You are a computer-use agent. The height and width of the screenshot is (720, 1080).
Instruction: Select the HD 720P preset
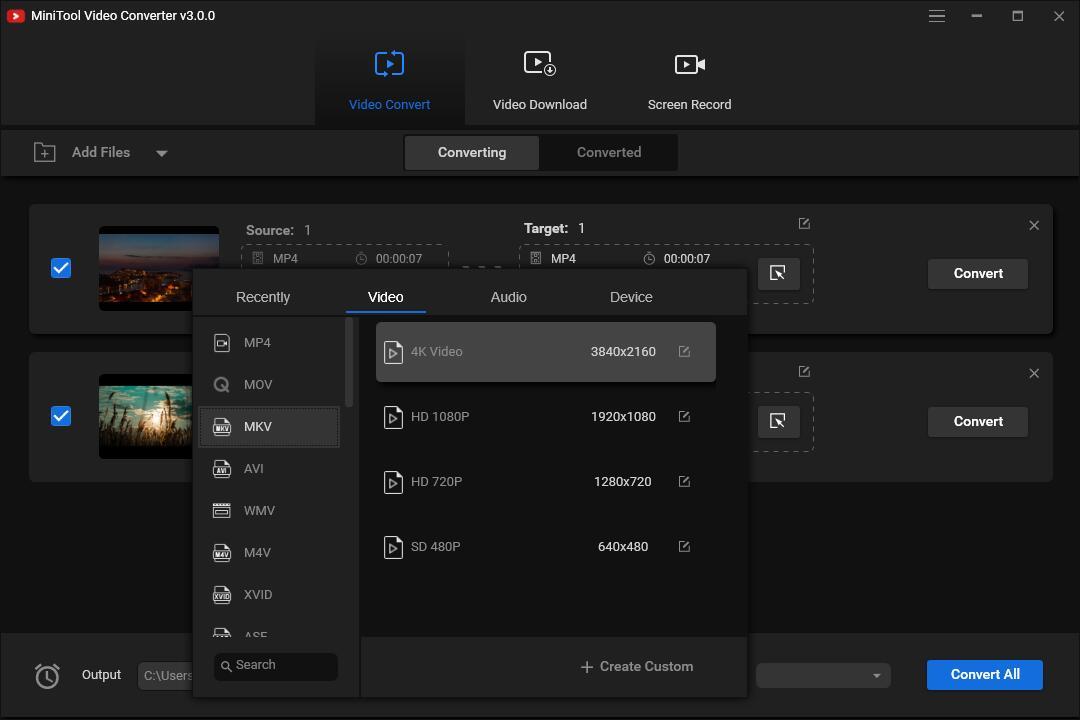point(546,482)
